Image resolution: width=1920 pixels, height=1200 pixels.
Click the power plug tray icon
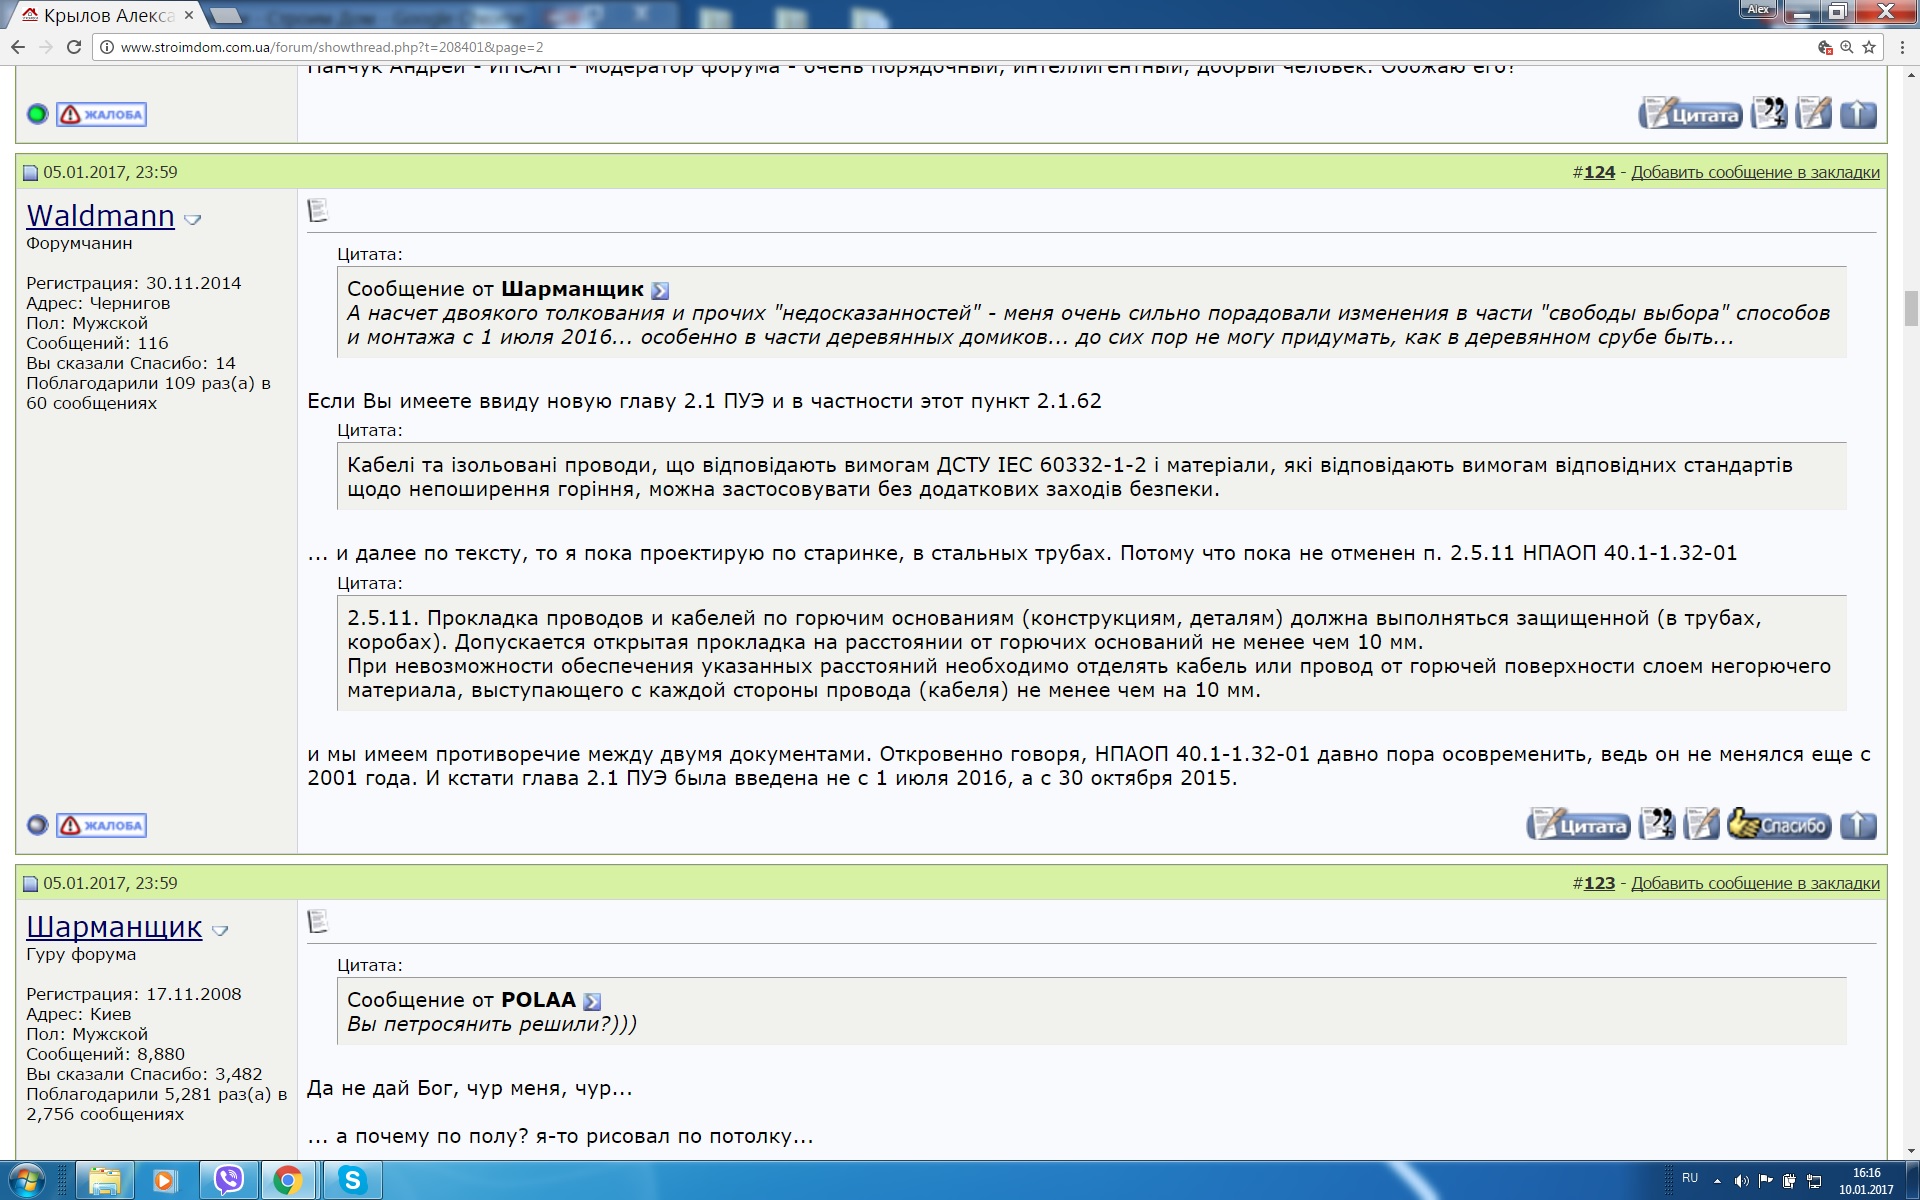tap(1789, 1181)
